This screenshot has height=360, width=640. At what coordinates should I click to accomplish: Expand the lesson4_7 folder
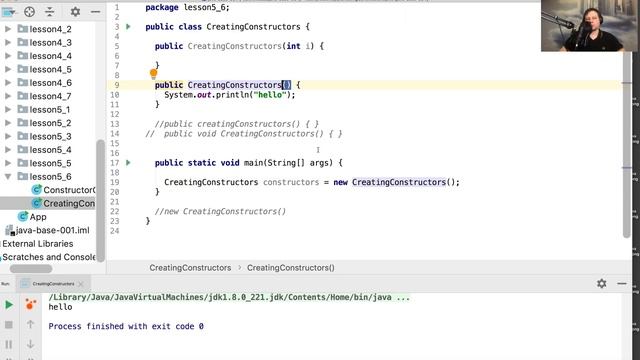coord(8,96)
